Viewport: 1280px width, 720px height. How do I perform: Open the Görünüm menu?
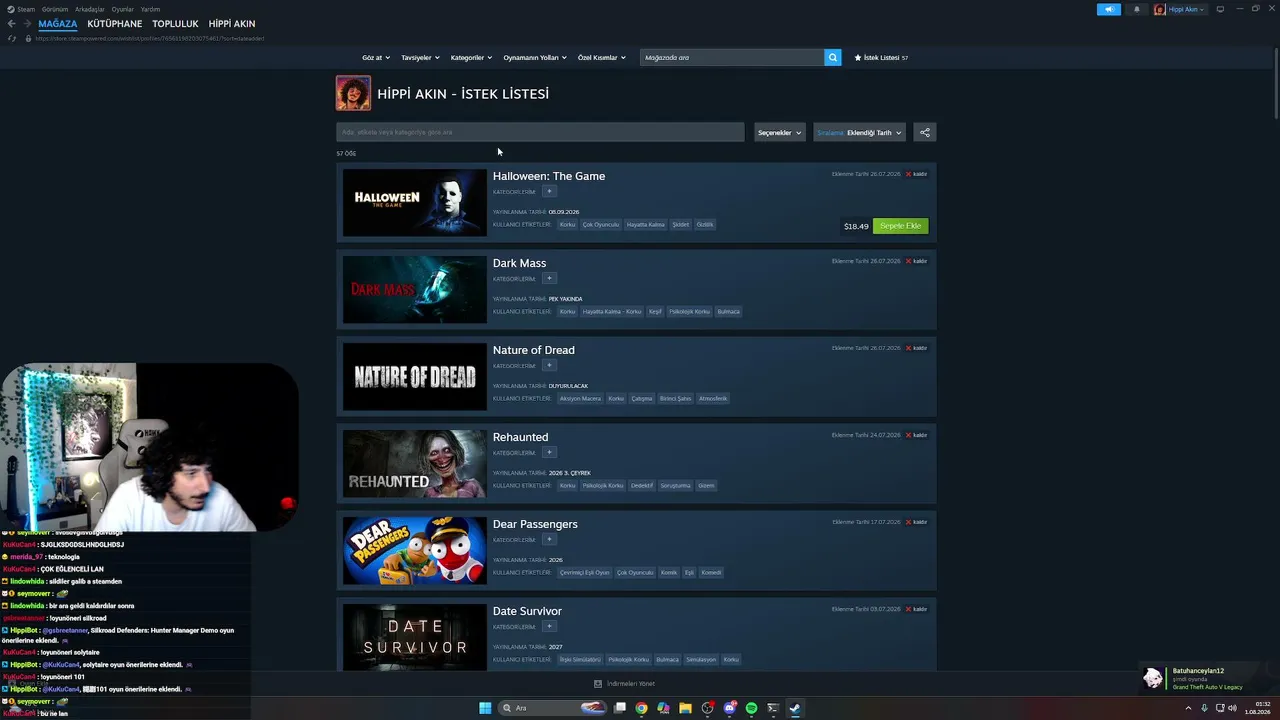[x=55, y=9]
